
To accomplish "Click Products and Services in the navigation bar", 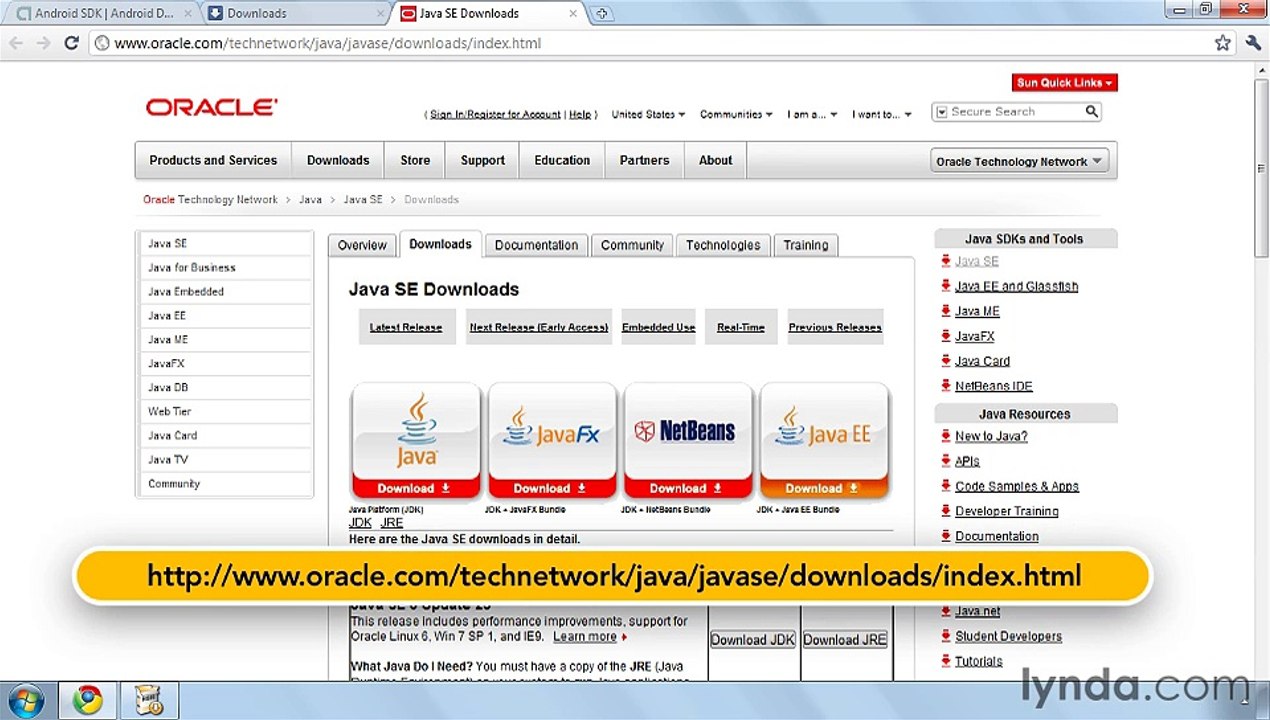I will [x=213, y=160].
